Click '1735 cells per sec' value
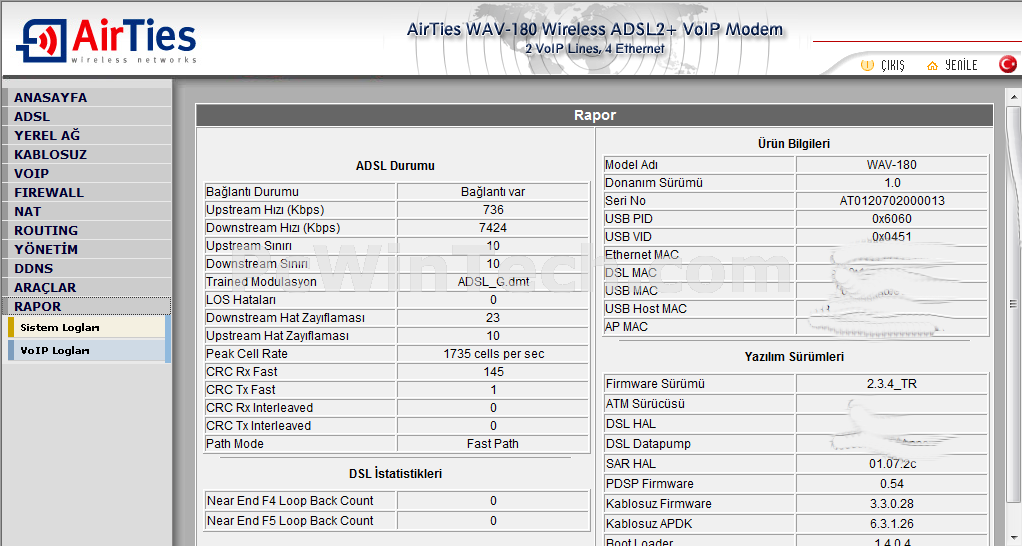The width and height of the screenshot is (1022, 546). (493, 354)
